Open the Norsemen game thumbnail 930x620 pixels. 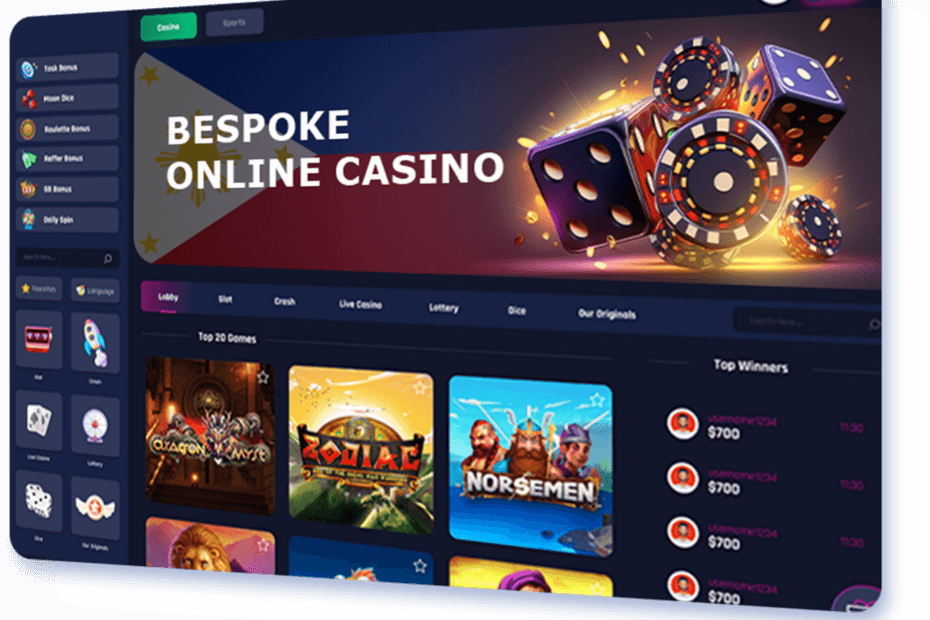point(531,466)
